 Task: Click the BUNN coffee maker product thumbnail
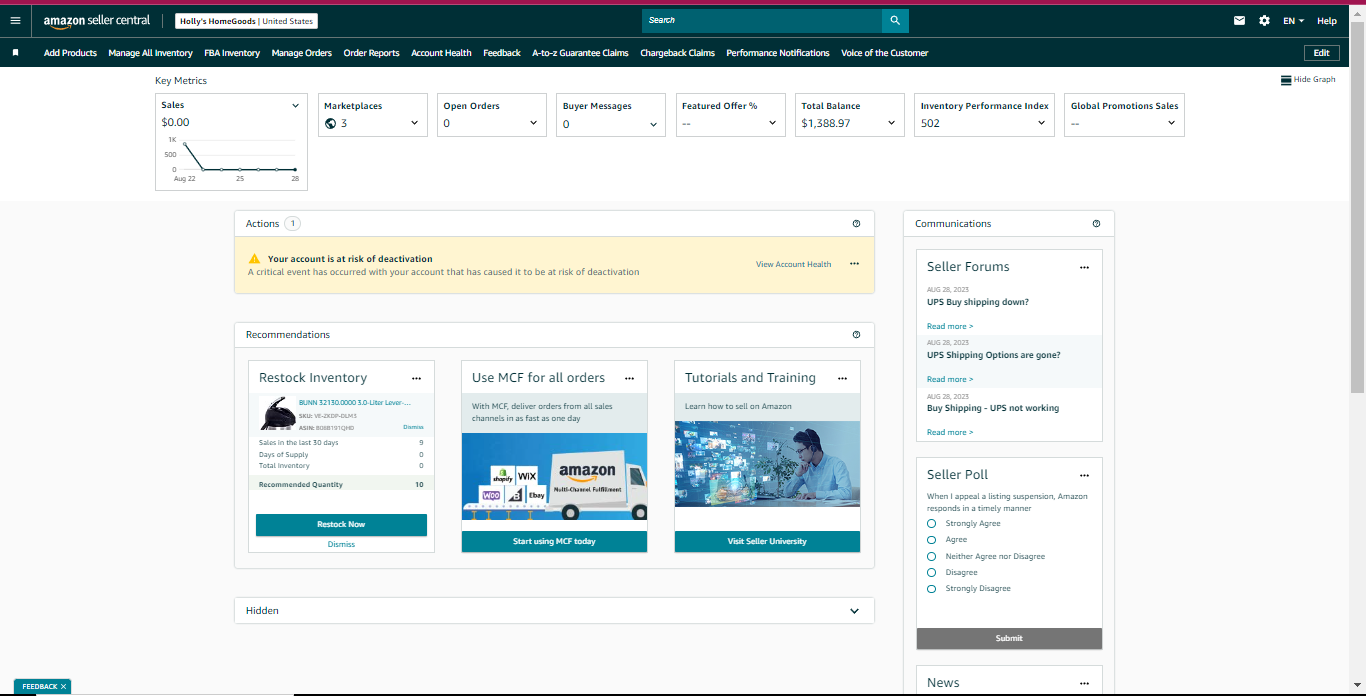point(276,414)
